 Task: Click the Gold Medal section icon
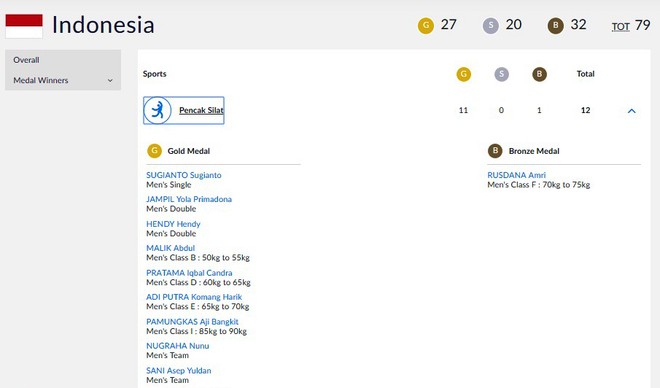[x=154, y=151]
